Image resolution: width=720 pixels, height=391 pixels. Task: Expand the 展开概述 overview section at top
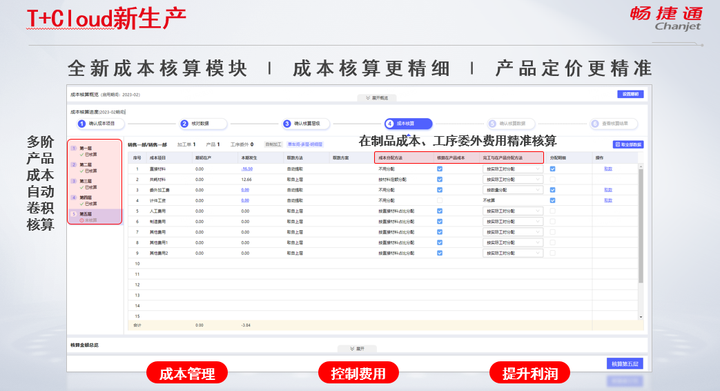377,98
